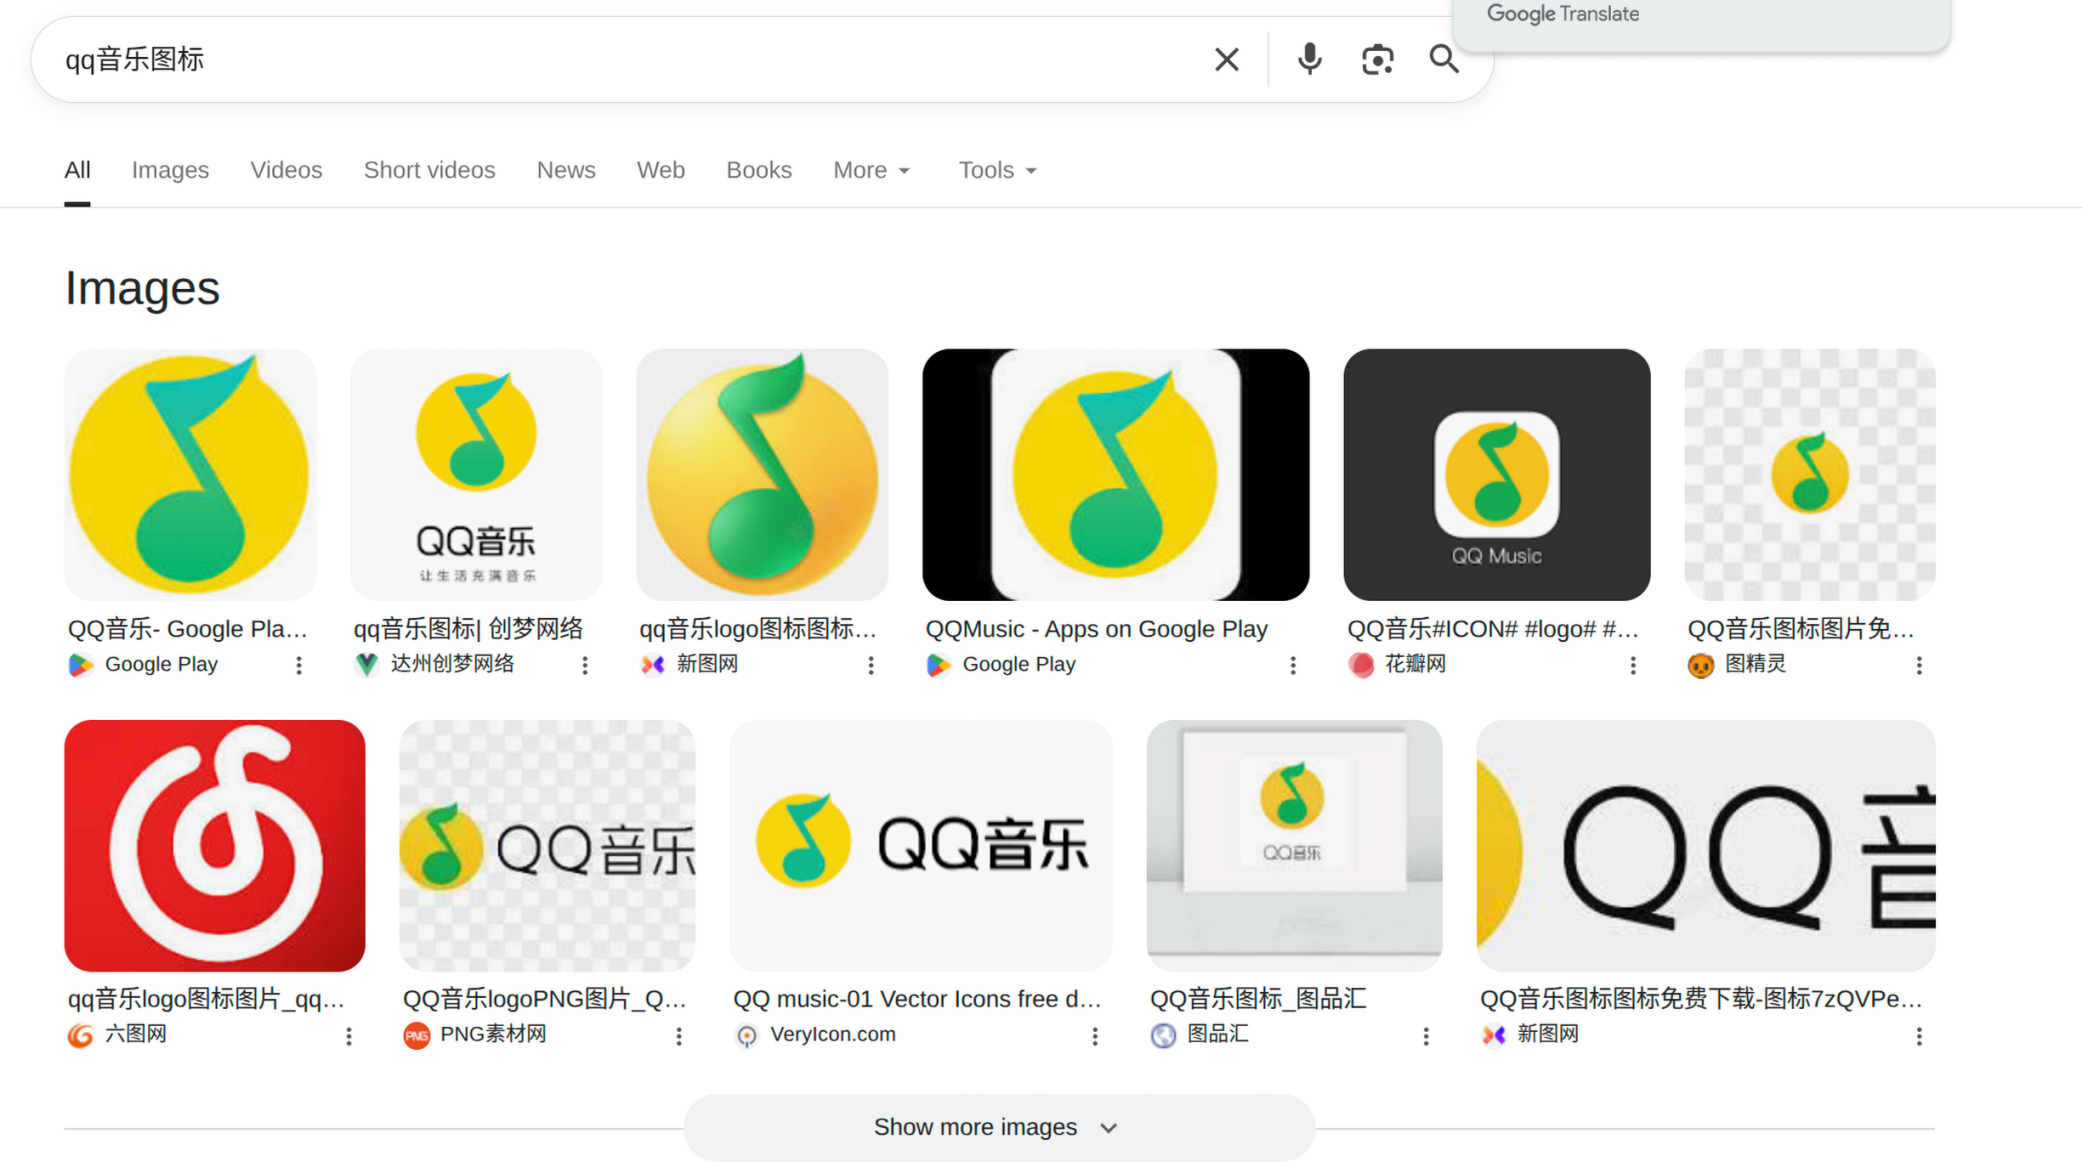Click 新图网 favicon under qq音乐logo图标图标
2082x1162 pixels.
(x=653, y=665)
